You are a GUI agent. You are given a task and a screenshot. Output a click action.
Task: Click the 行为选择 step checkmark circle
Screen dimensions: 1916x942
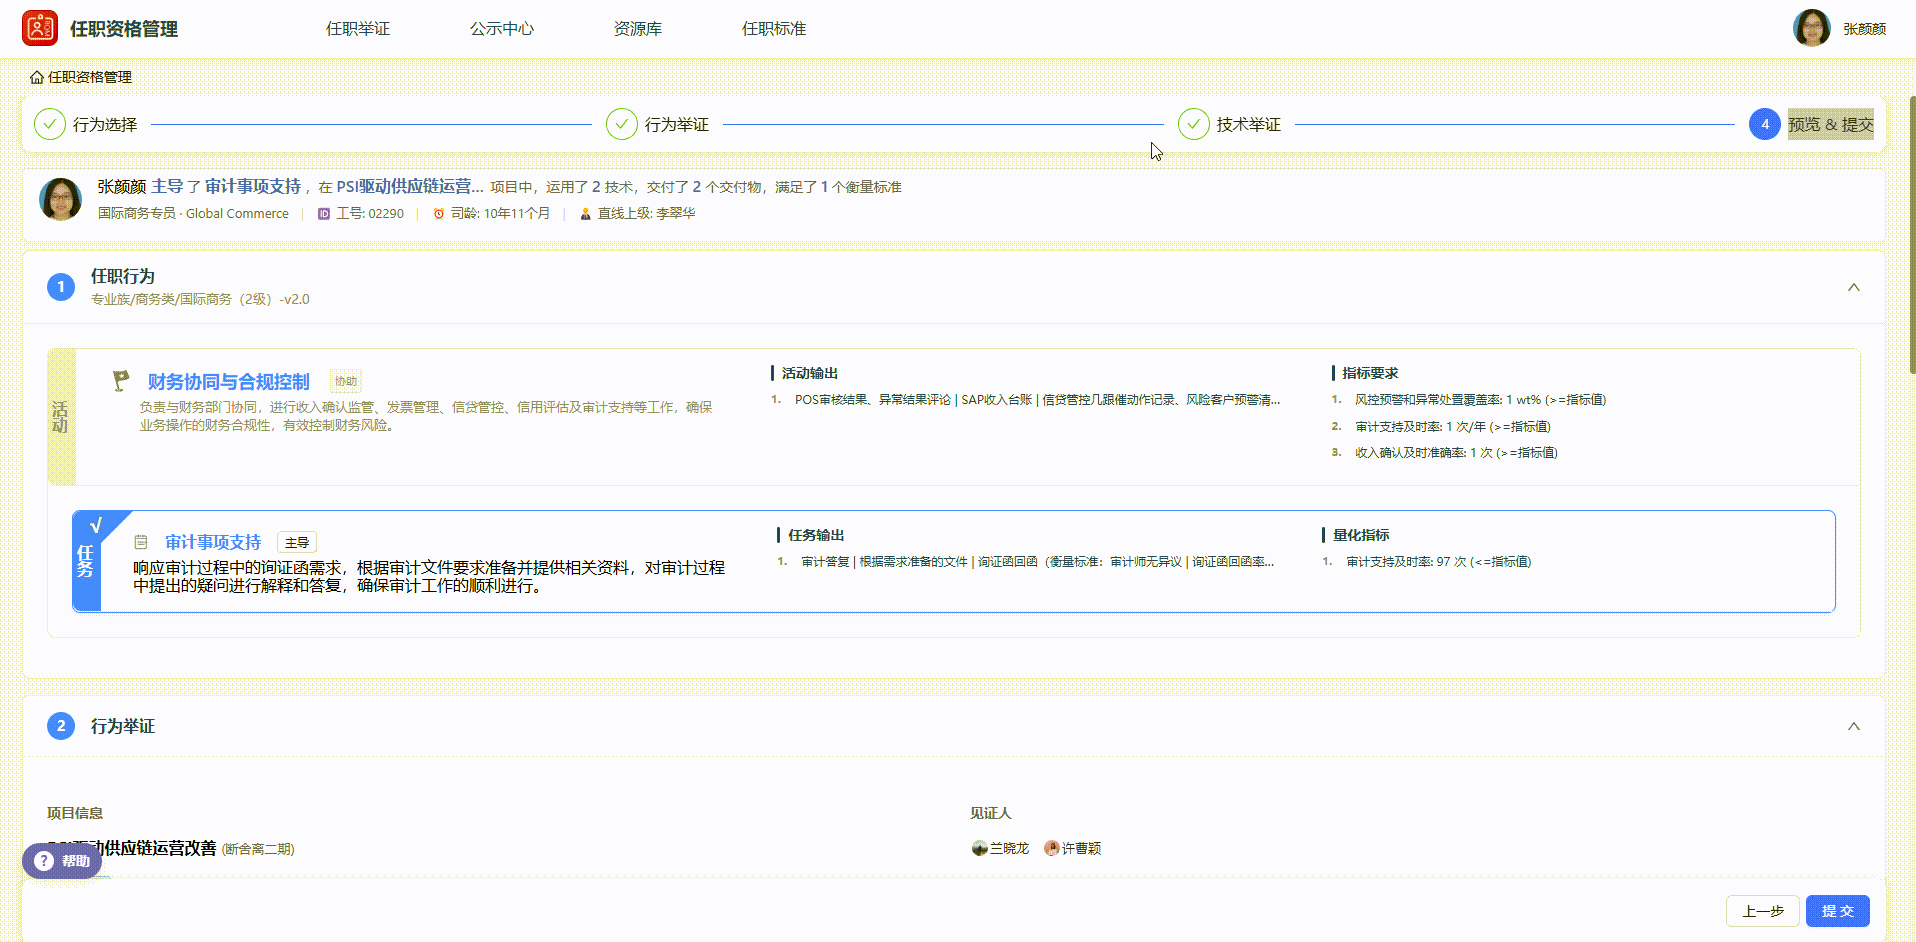click(x=50, y=124)
